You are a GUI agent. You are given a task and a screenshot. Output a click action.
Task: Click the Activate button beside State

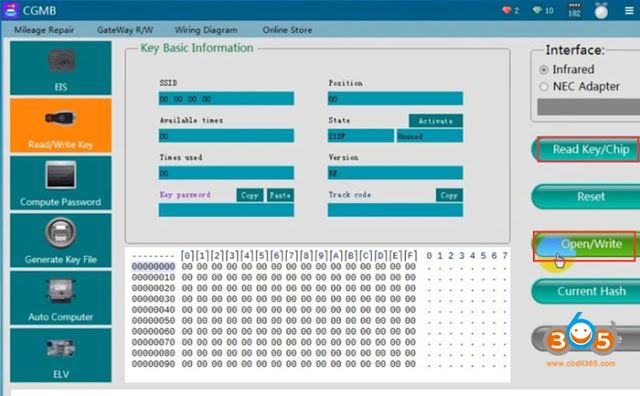[x=436, y=121]
